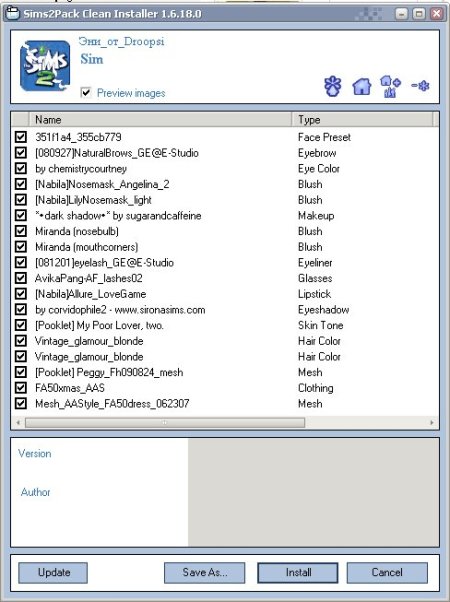Toggle checkbox for AvikaPang-AF_lashes02
Screen dimensions: 450x602
[x=21, y=278]
